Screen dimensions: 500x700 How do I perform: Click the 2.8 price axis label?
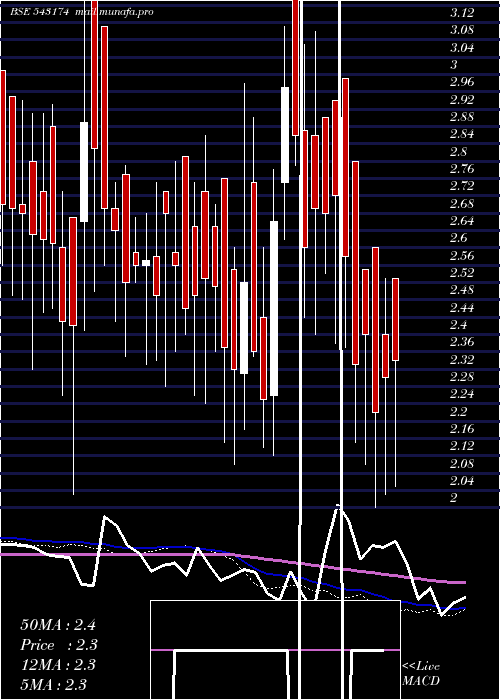tap(458, 152)
